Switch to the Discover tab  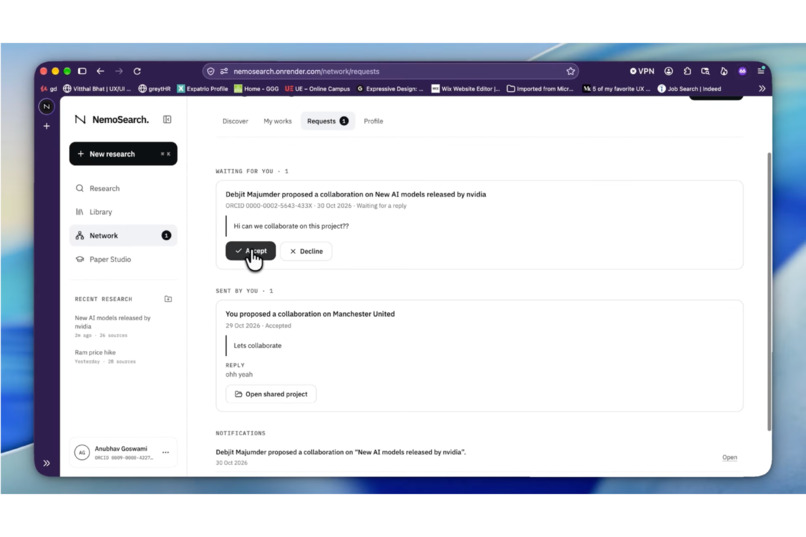tap(235, 121)
